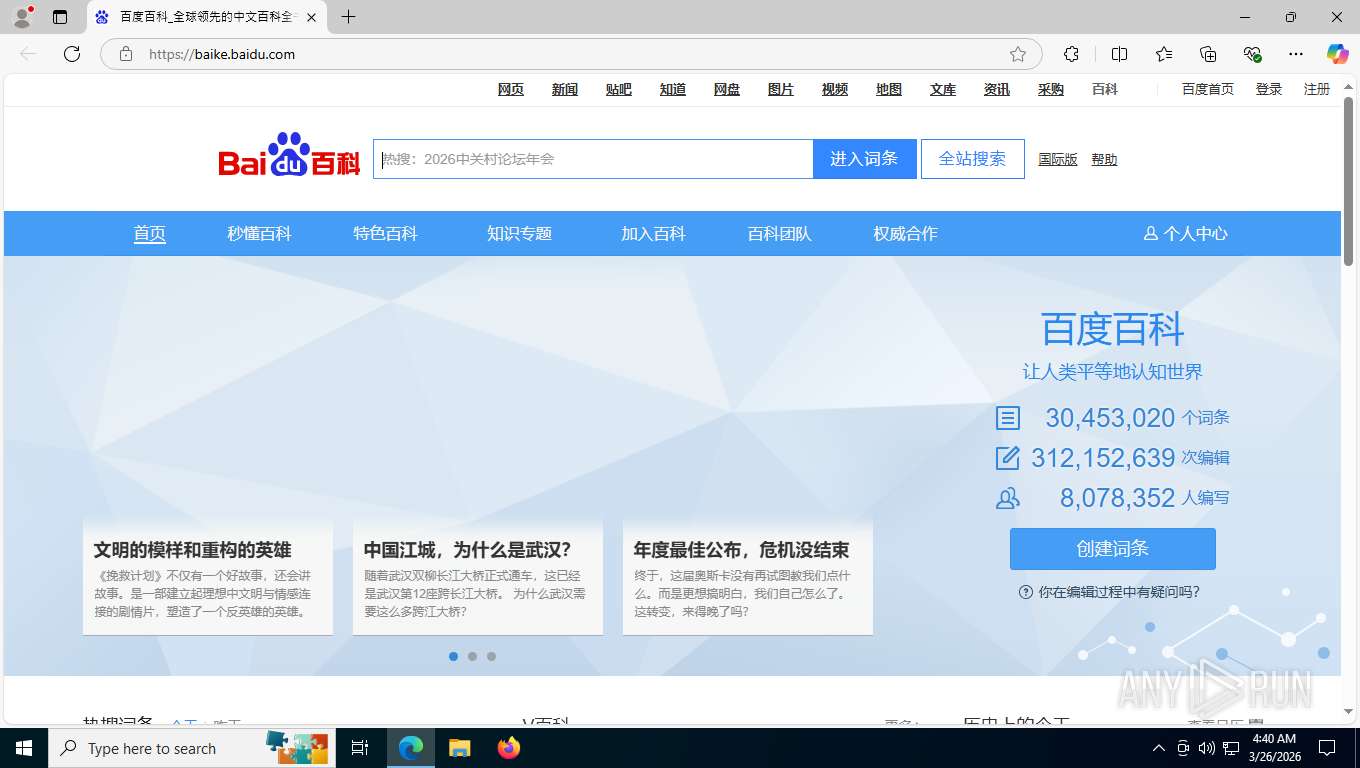Open 视频 from the top navigation
1360x768 pixels.
(x=835, y=89)
